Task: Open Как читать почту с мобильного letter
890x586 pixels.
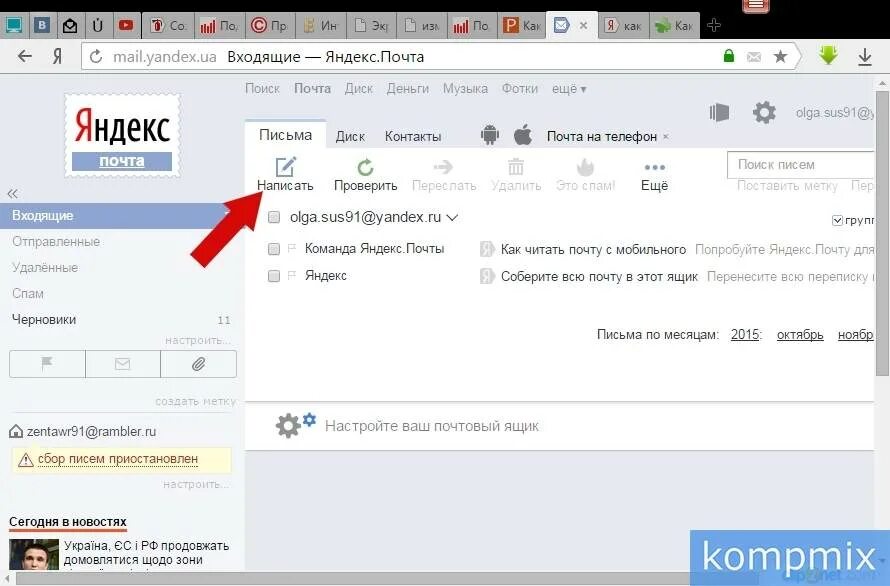Action: pos(593,250)
